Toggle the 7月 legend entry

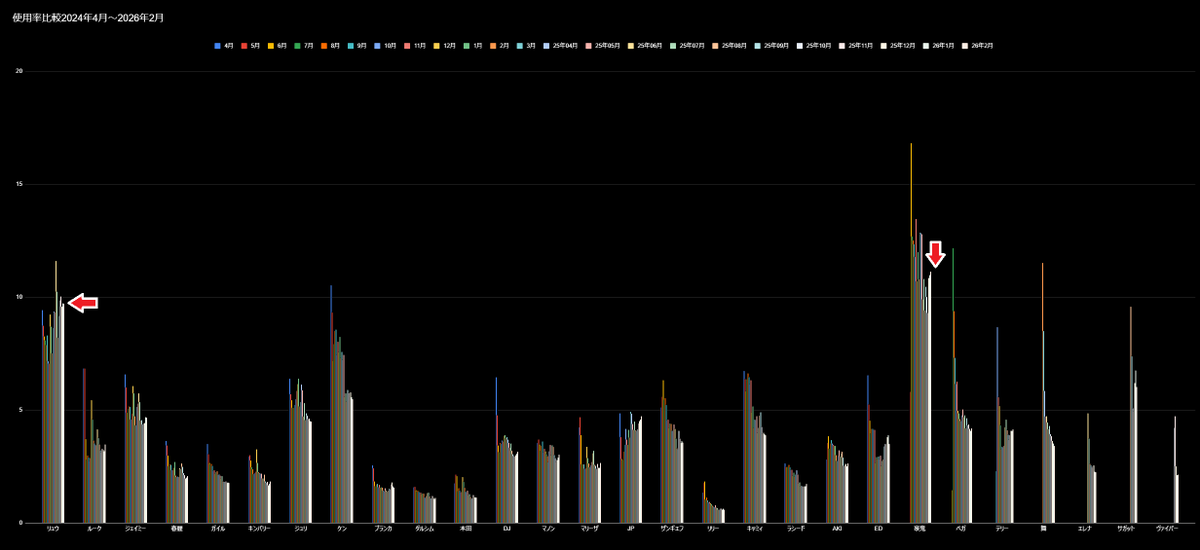[304, 46]
